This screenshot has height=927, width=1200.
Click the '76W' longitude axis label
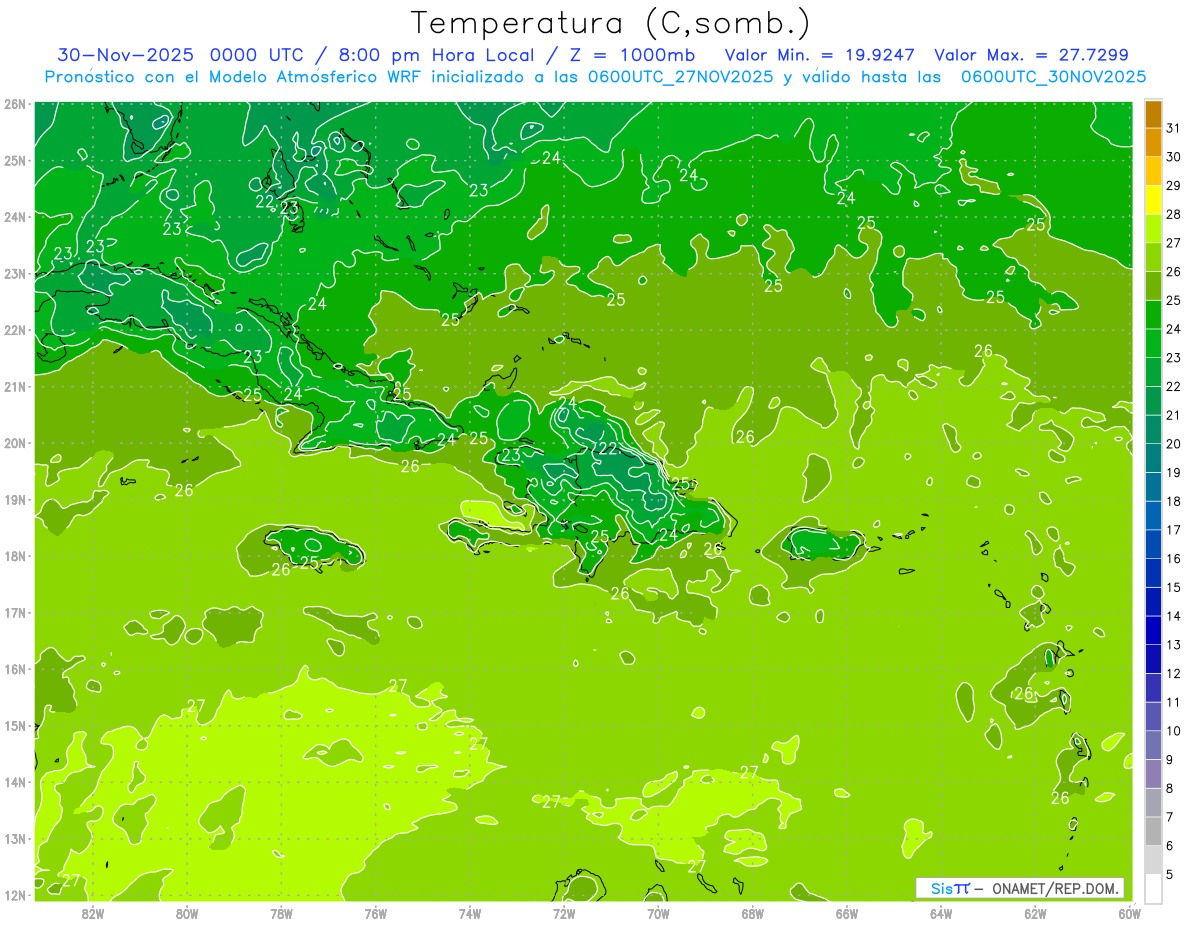[x=376, y=913]
